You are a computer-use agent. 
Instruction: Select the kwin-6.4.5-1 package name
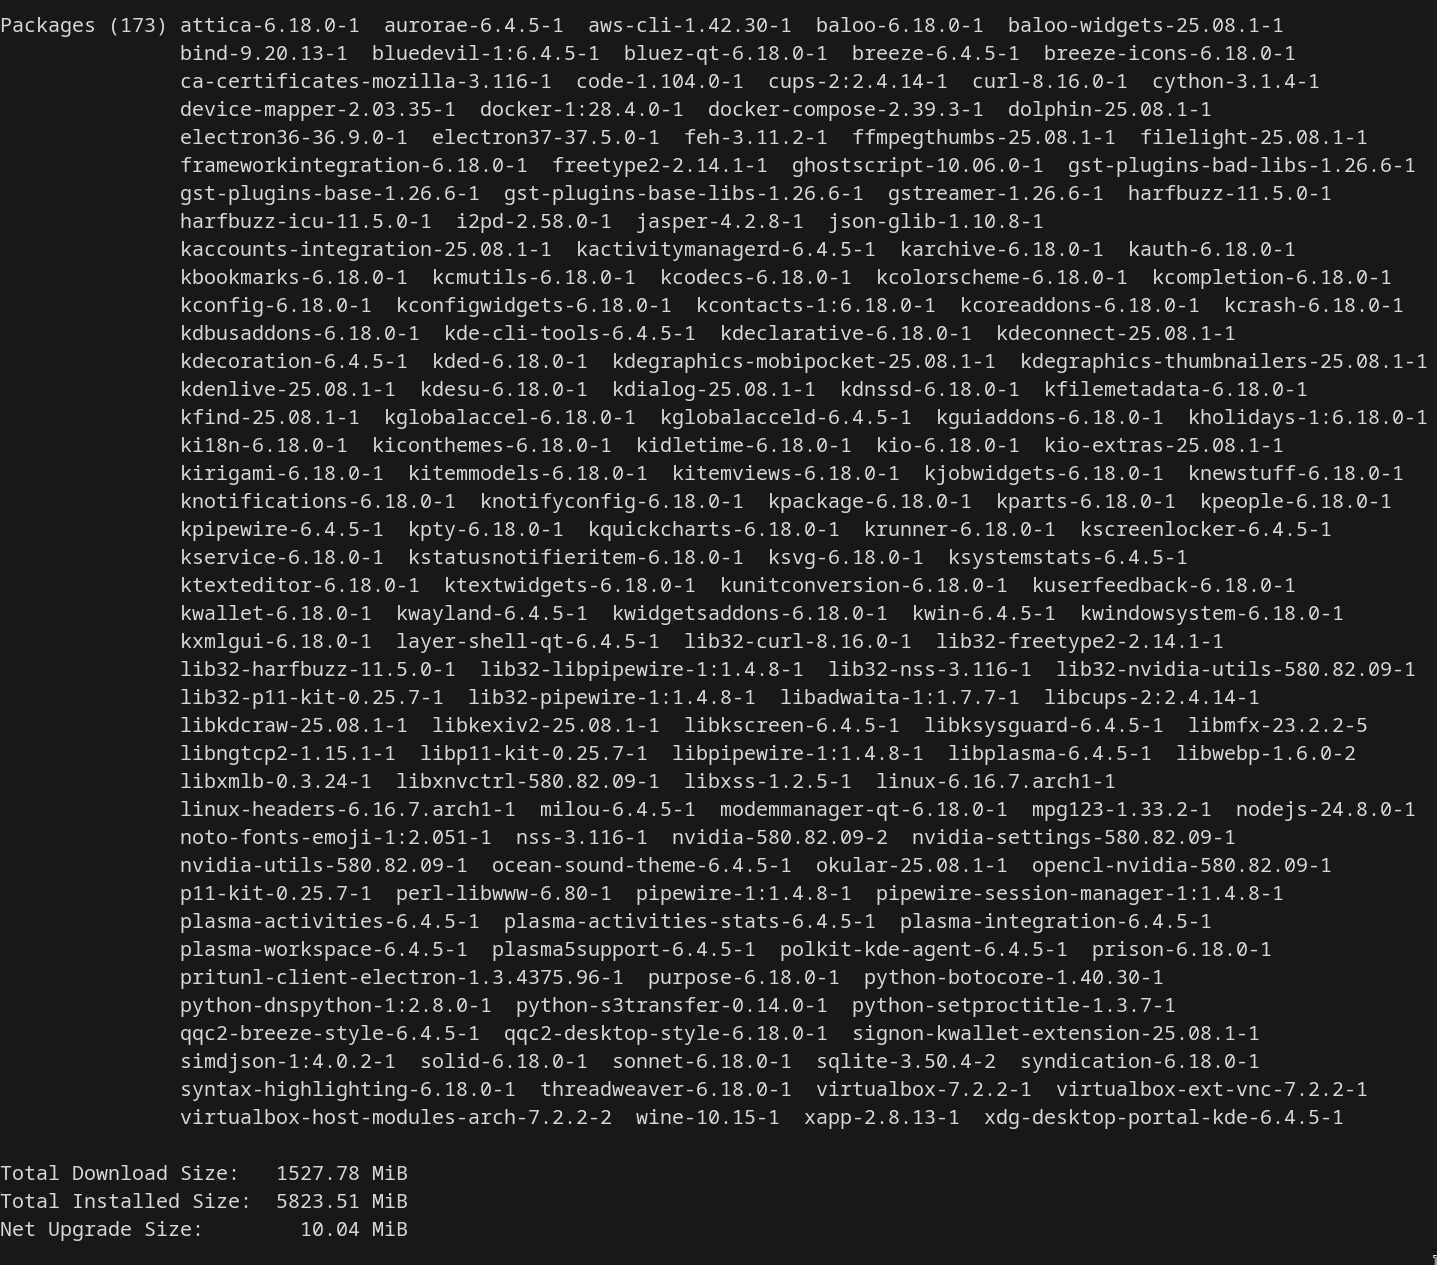point(984,613)
